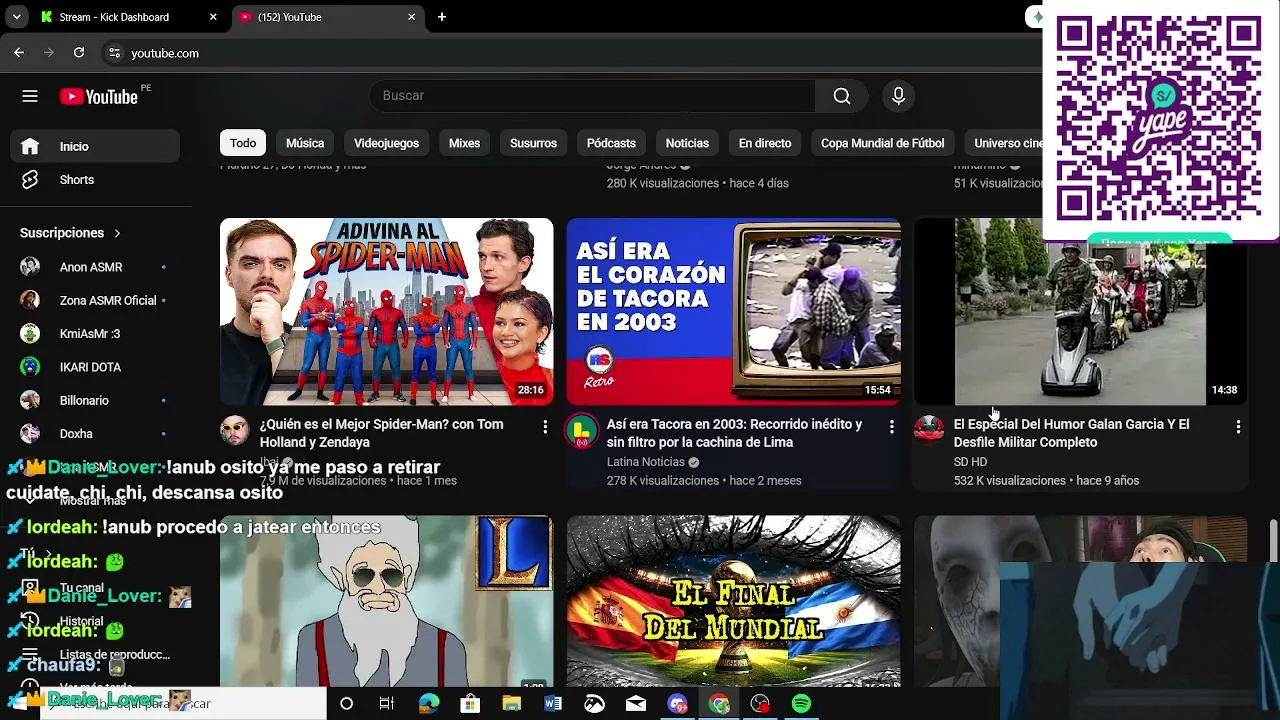
Task: Open 'Así era Tacora en 2003' video title
Action: [x=734, y=433]
